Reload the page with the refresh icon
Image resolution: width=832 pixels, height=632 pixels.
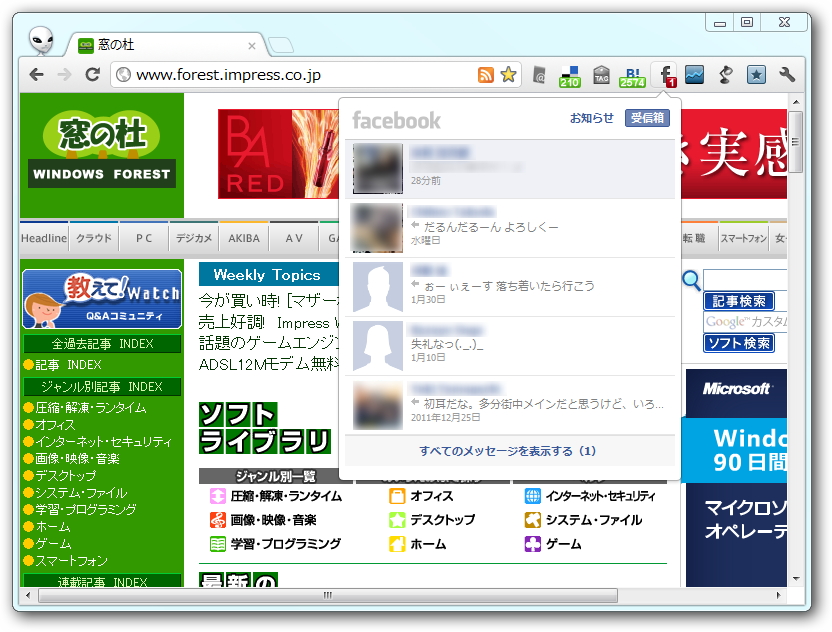pos(93,74)
